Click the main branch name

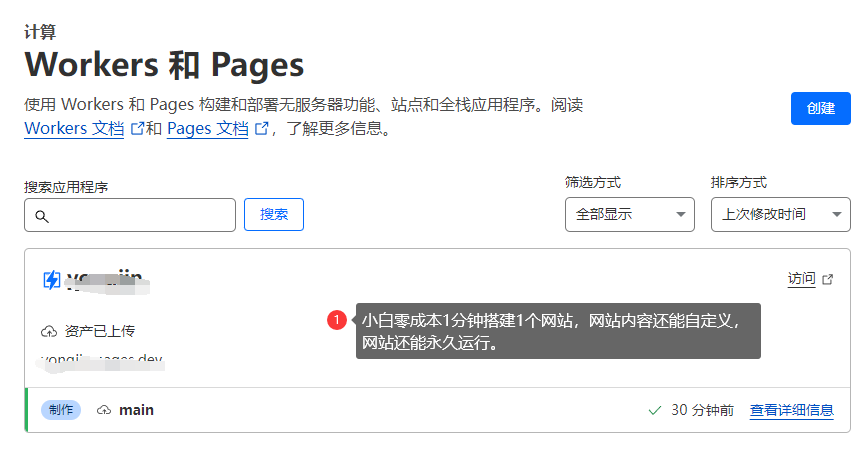tap(137, 410)
